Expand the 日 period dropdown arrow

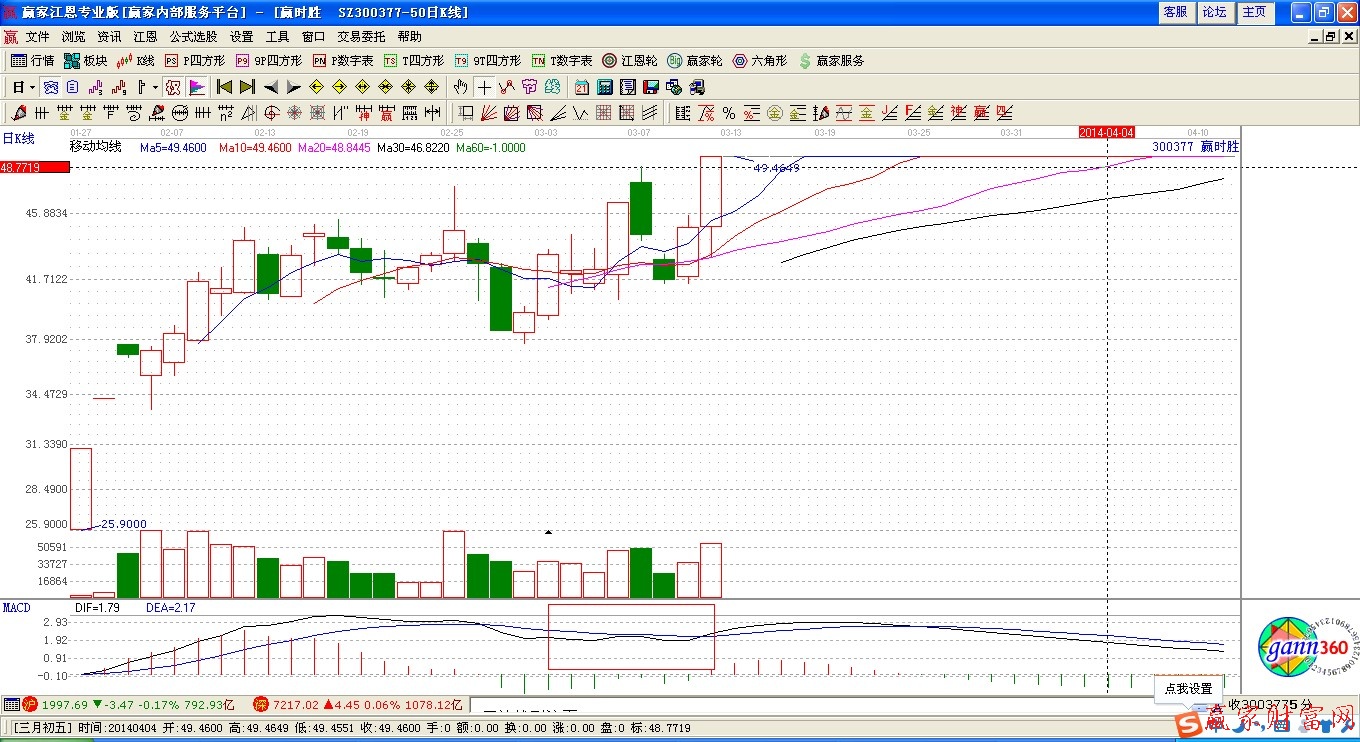point(31,87)
